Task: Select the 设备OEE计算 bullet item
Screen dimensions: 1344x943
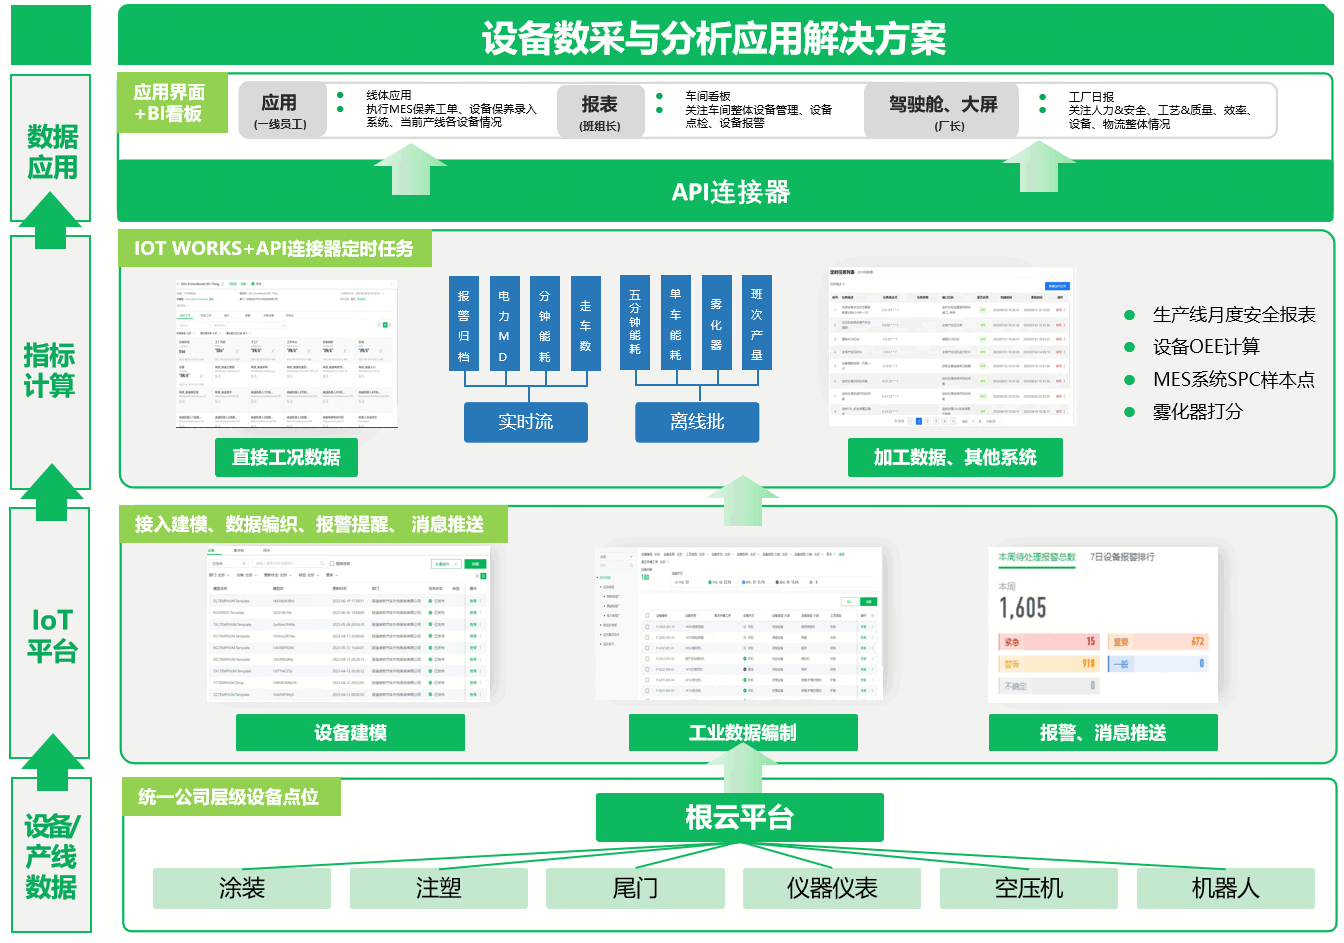Action: pyautogui.click(x=1205, y=347)
